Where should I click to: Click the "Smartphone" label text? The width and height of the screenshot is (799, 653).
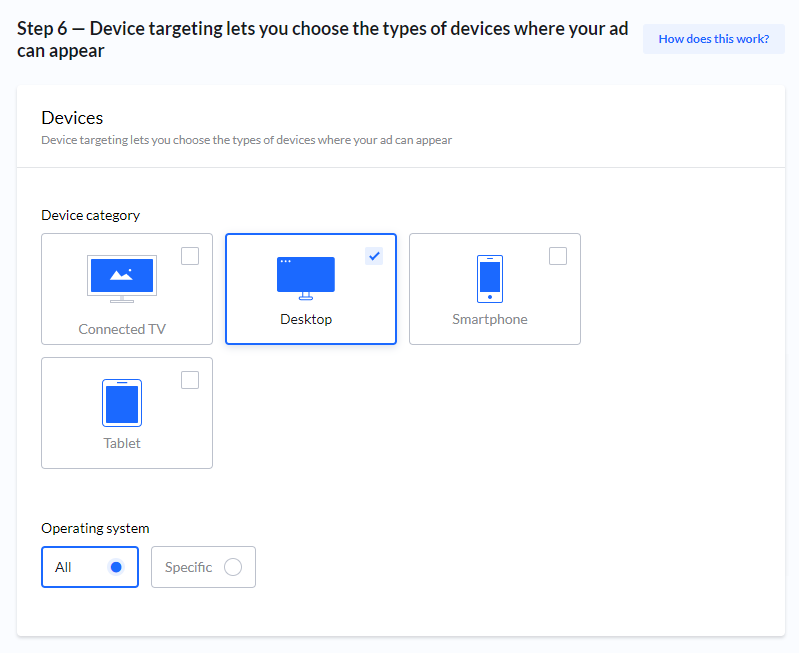490,320
